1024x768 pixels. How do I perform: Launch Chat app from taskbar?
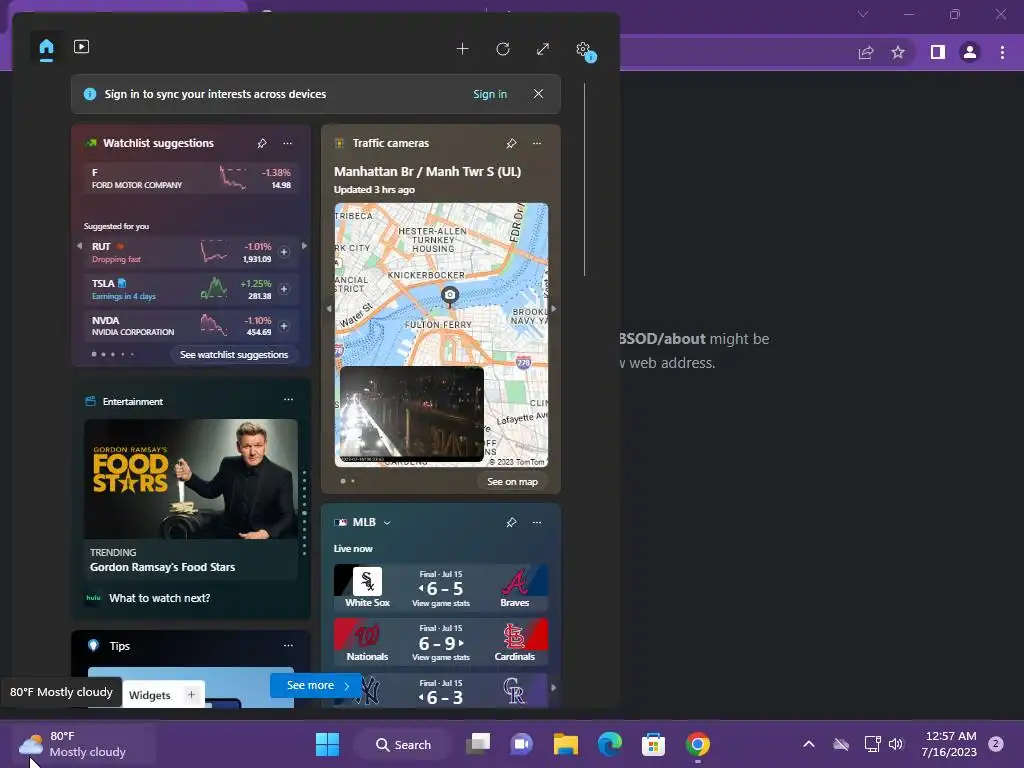pyautogui.click(x=522, y=744)
